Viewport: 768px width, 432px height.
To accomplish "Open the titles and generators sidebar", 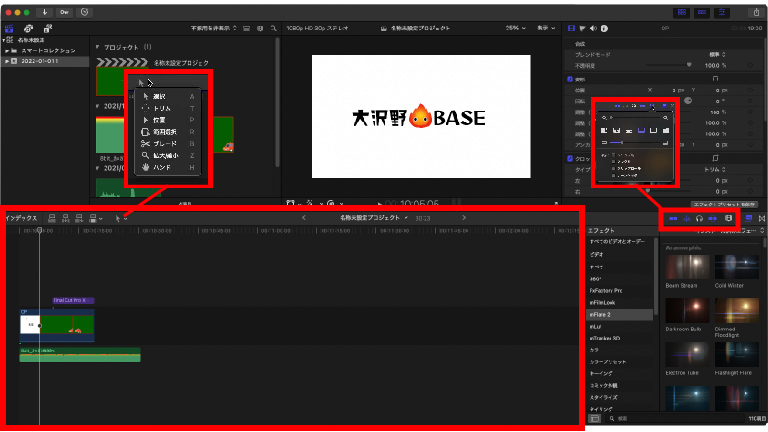I will [48, 29].
